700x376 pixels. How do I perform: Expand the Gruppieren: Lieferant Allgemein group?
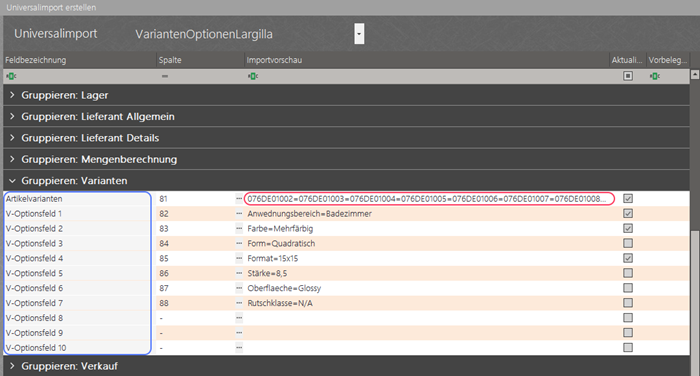click(x=12, y=117)
